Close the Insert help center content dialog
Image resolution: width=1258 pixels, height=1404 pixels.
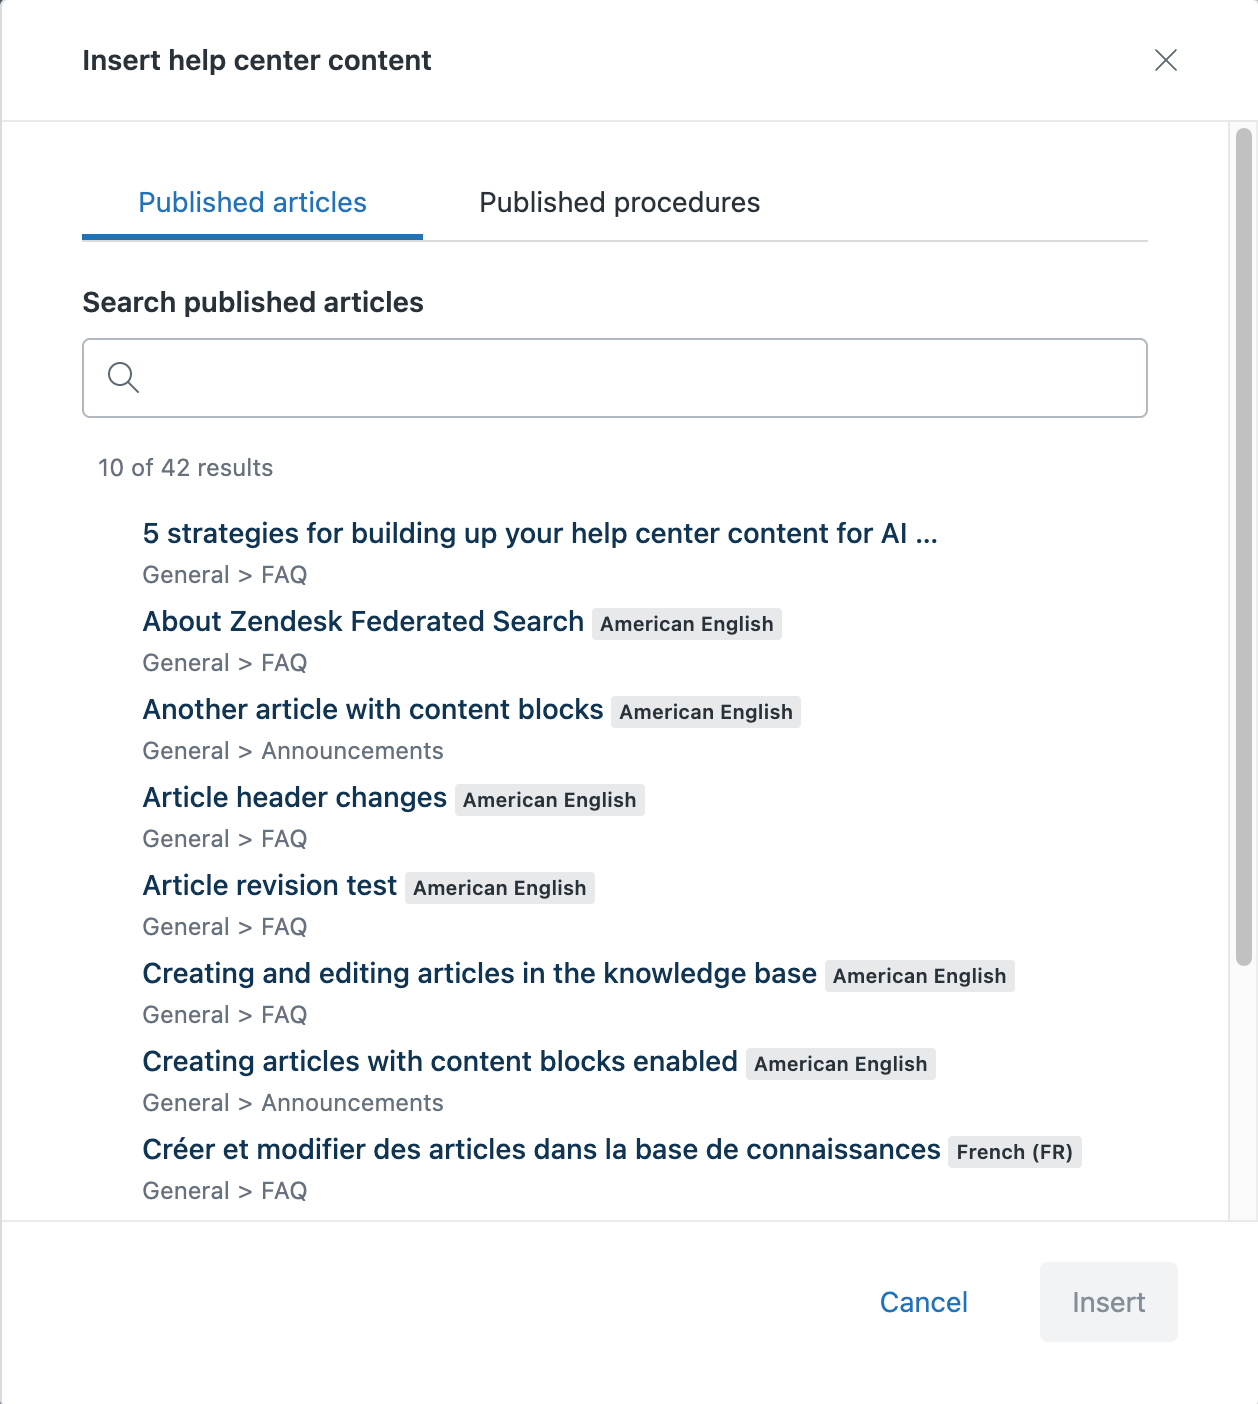[1165, 60]
